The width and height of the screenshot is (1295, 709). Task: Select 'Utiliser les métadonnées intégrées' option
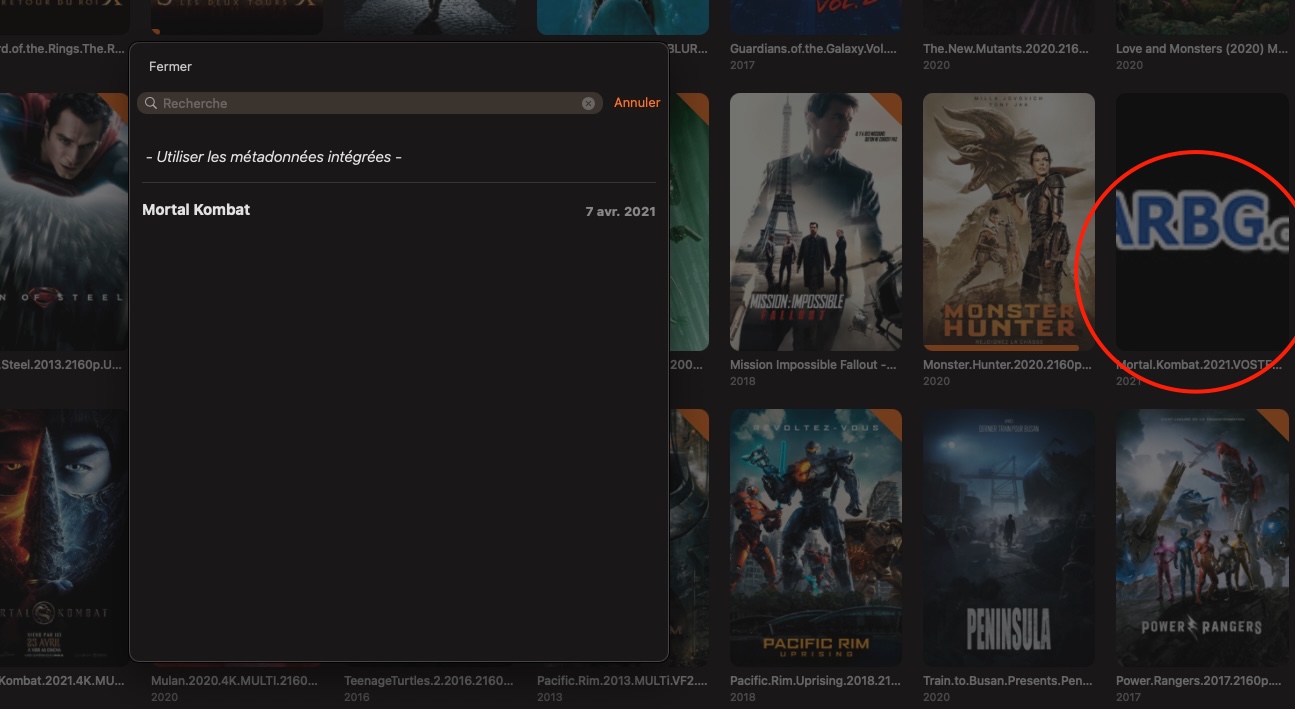(274, 157)
